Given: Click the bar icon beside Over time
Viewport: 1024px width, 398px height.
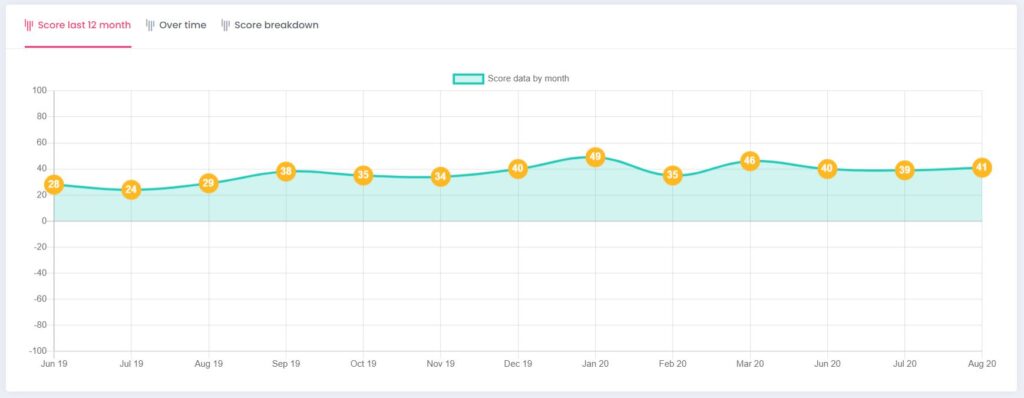Looking at the screenshot, I should coord(150,25).
